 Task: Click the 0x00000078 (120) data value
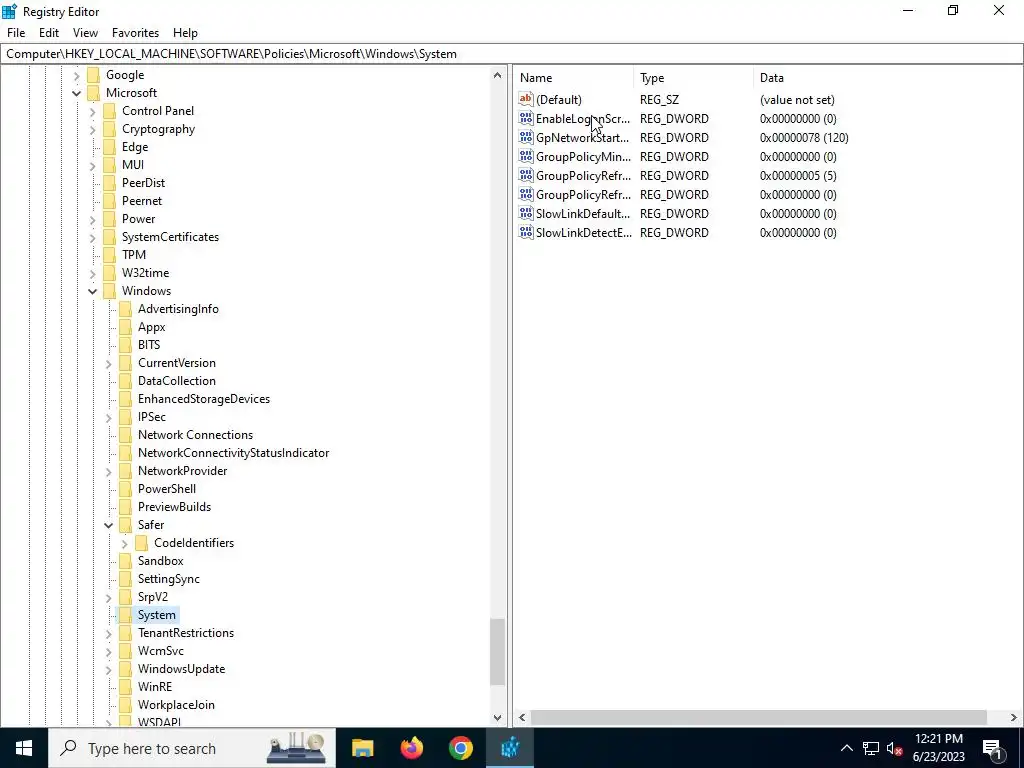pyautogui.click(x=804, y=138)
